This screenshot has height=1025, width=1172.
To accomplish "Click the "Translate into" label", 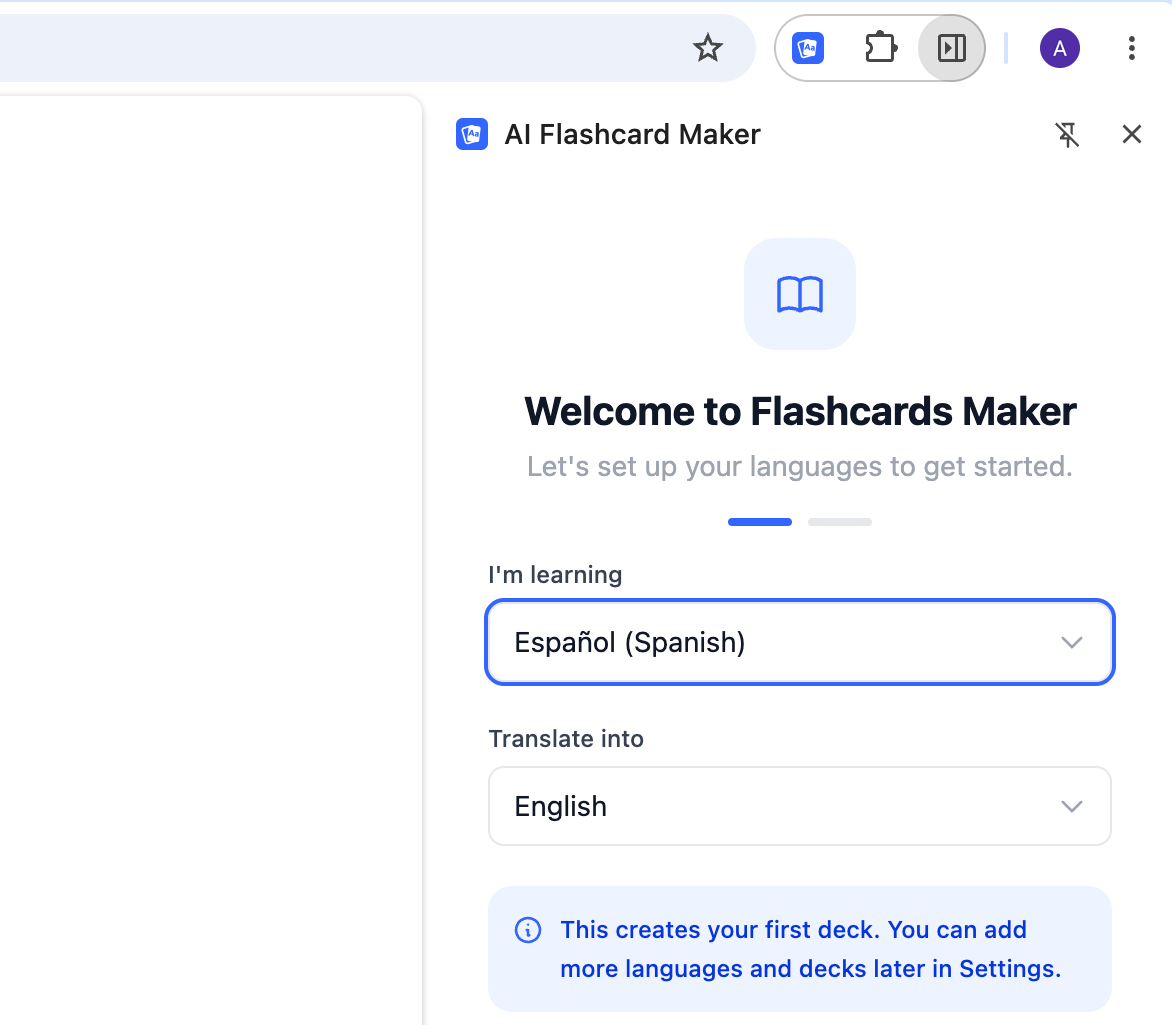I will click(566, 739).
